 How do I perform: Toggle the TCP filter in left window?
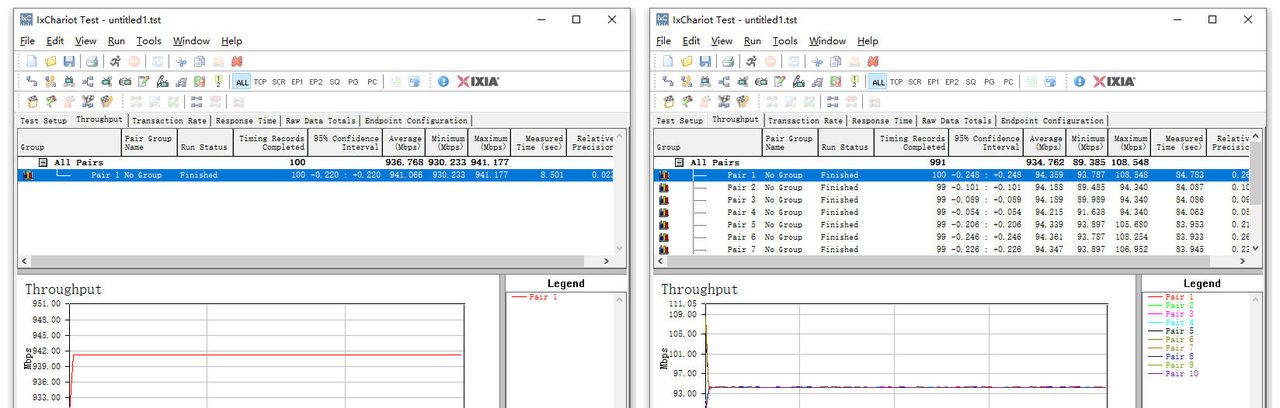click(260, 81)
